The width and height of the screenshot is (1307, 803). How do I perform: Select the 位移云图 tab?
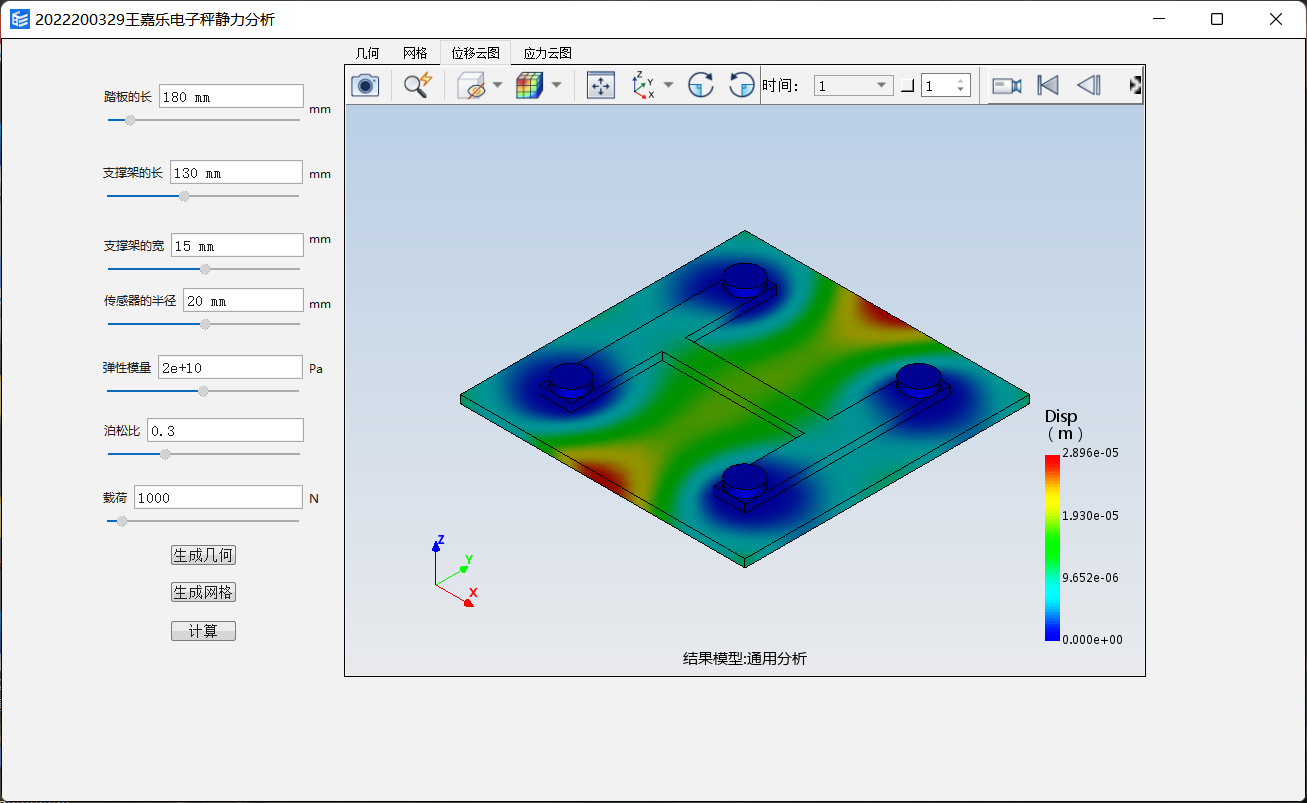click(x=475, y=53)
